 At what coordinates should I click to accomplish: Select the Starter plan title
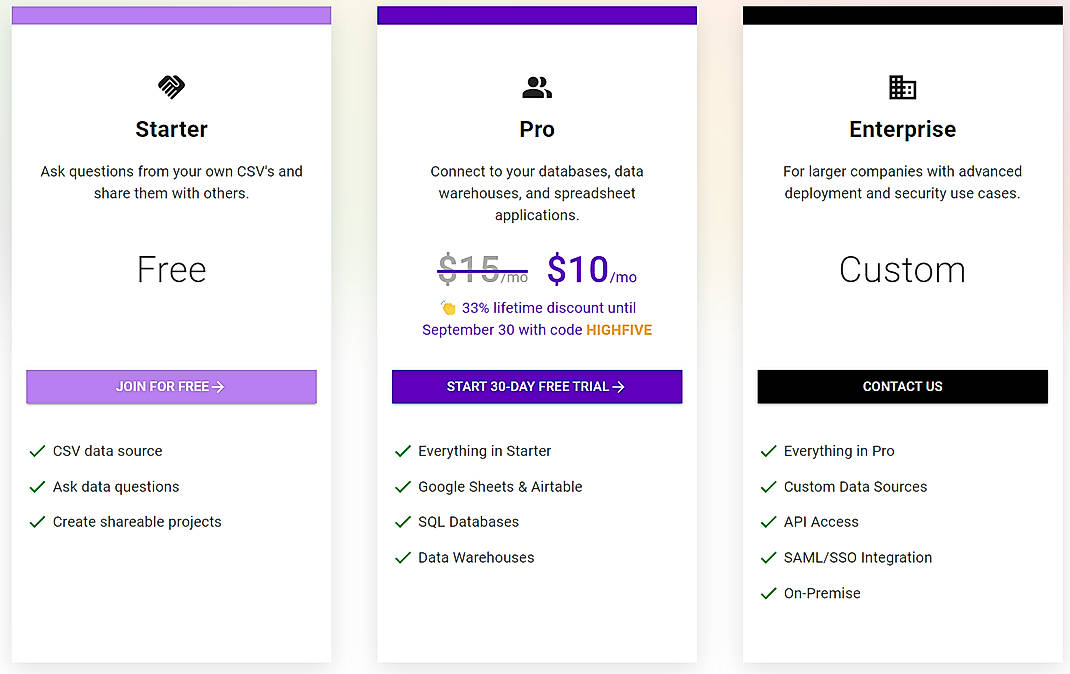pos(170,129)
